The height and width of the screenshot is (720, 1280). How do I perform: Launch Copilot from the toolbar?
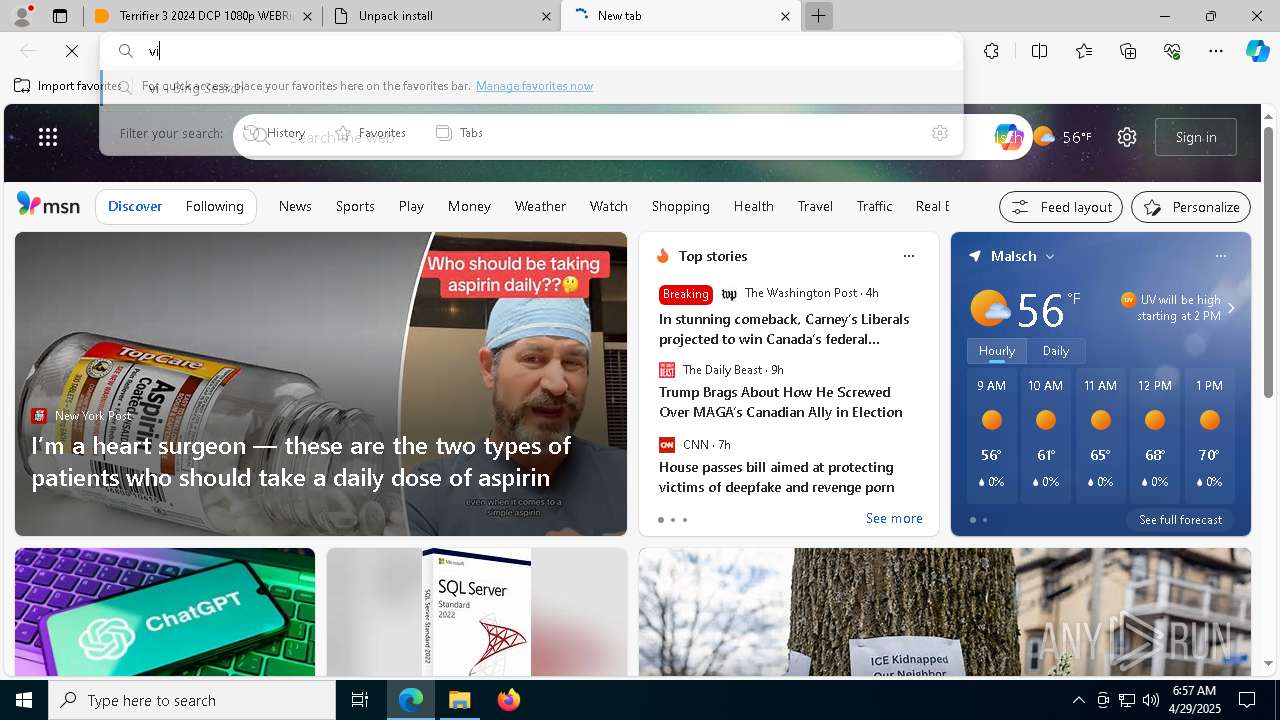point(1257,51)
